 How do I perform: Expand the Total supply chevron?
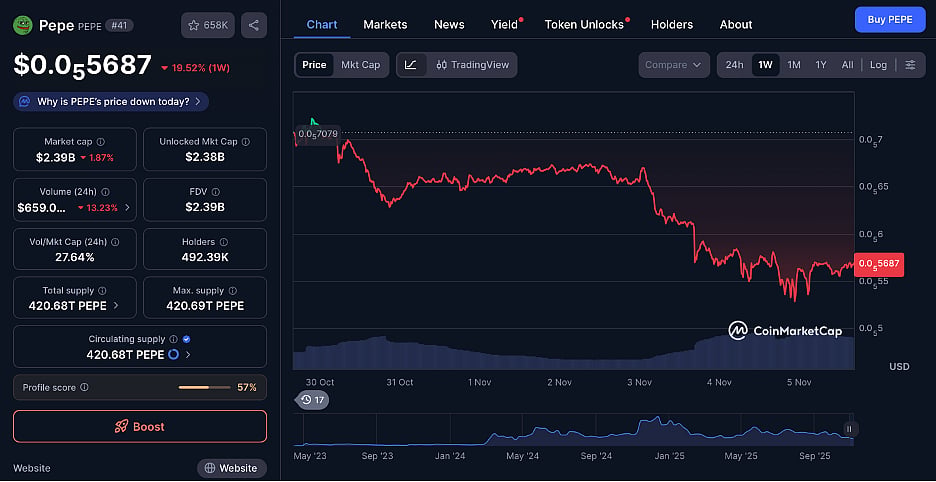click(116, 306)
